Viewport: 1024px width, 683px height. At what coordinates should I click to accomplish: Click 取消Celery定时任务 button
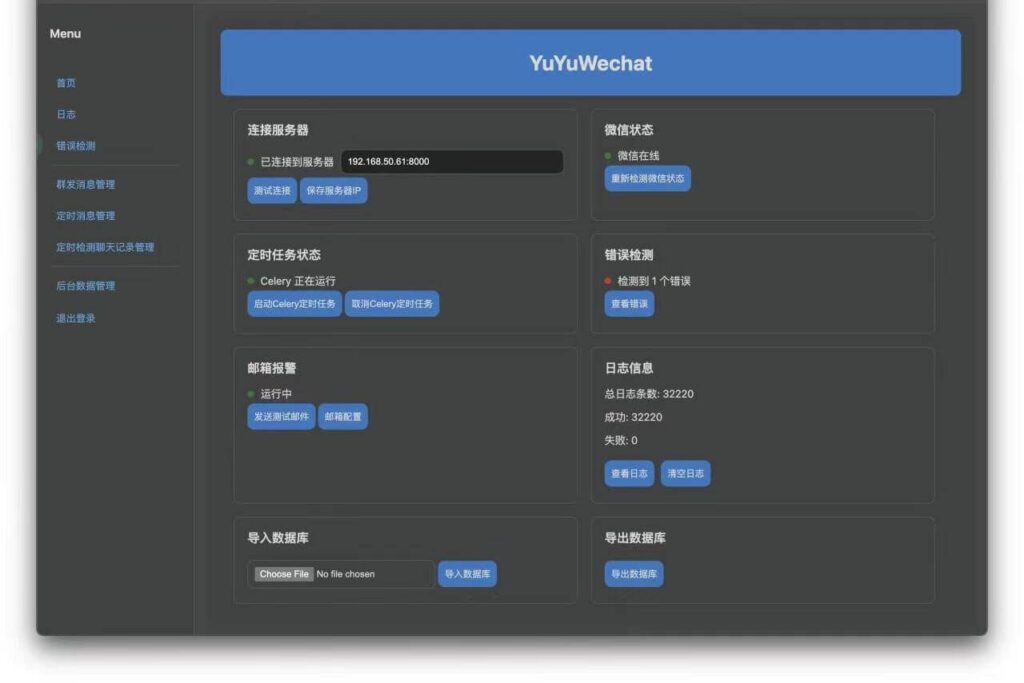392,304
